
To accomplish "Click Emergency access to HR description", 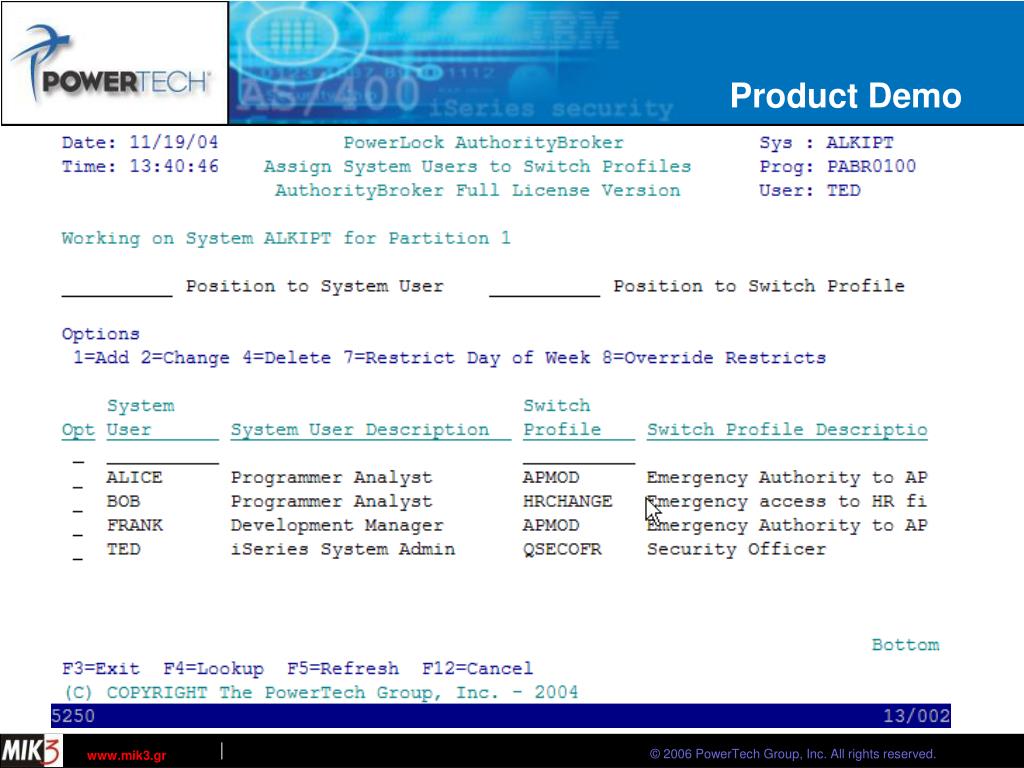I will (787, 502).
